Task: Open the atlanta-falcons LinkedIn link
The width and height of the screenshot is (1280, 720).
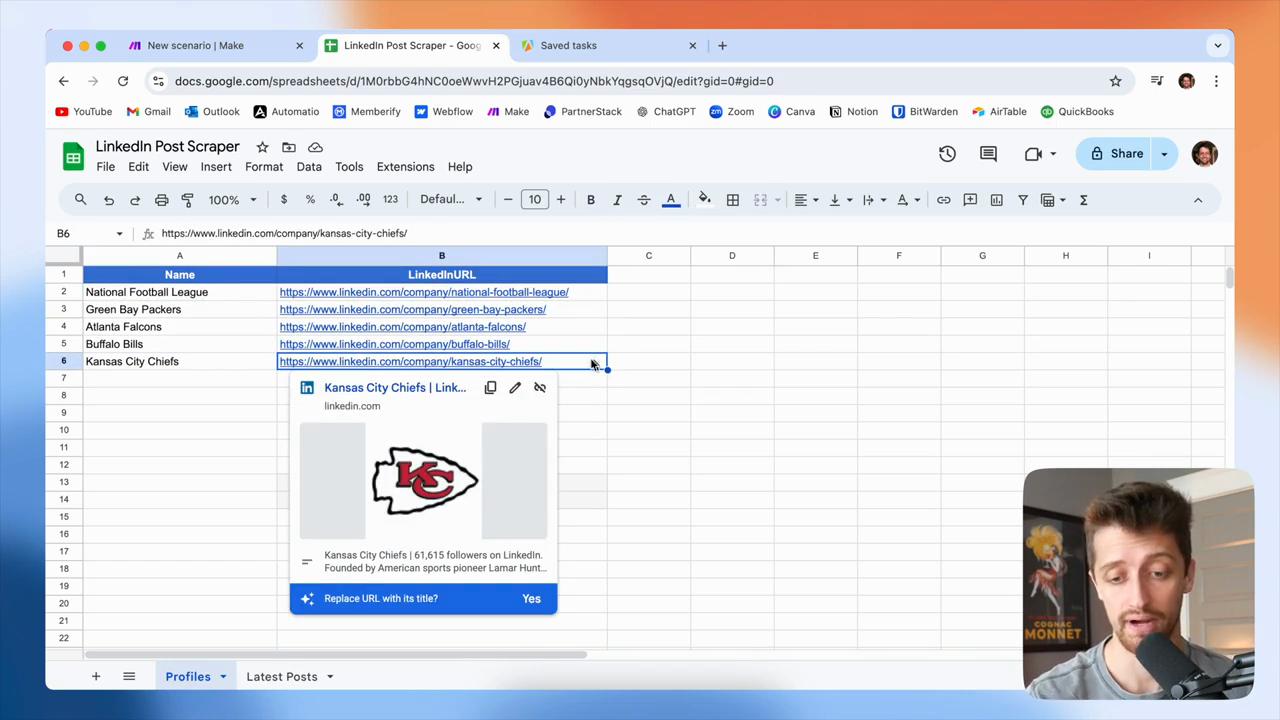Action: click(x=403, y=327)
